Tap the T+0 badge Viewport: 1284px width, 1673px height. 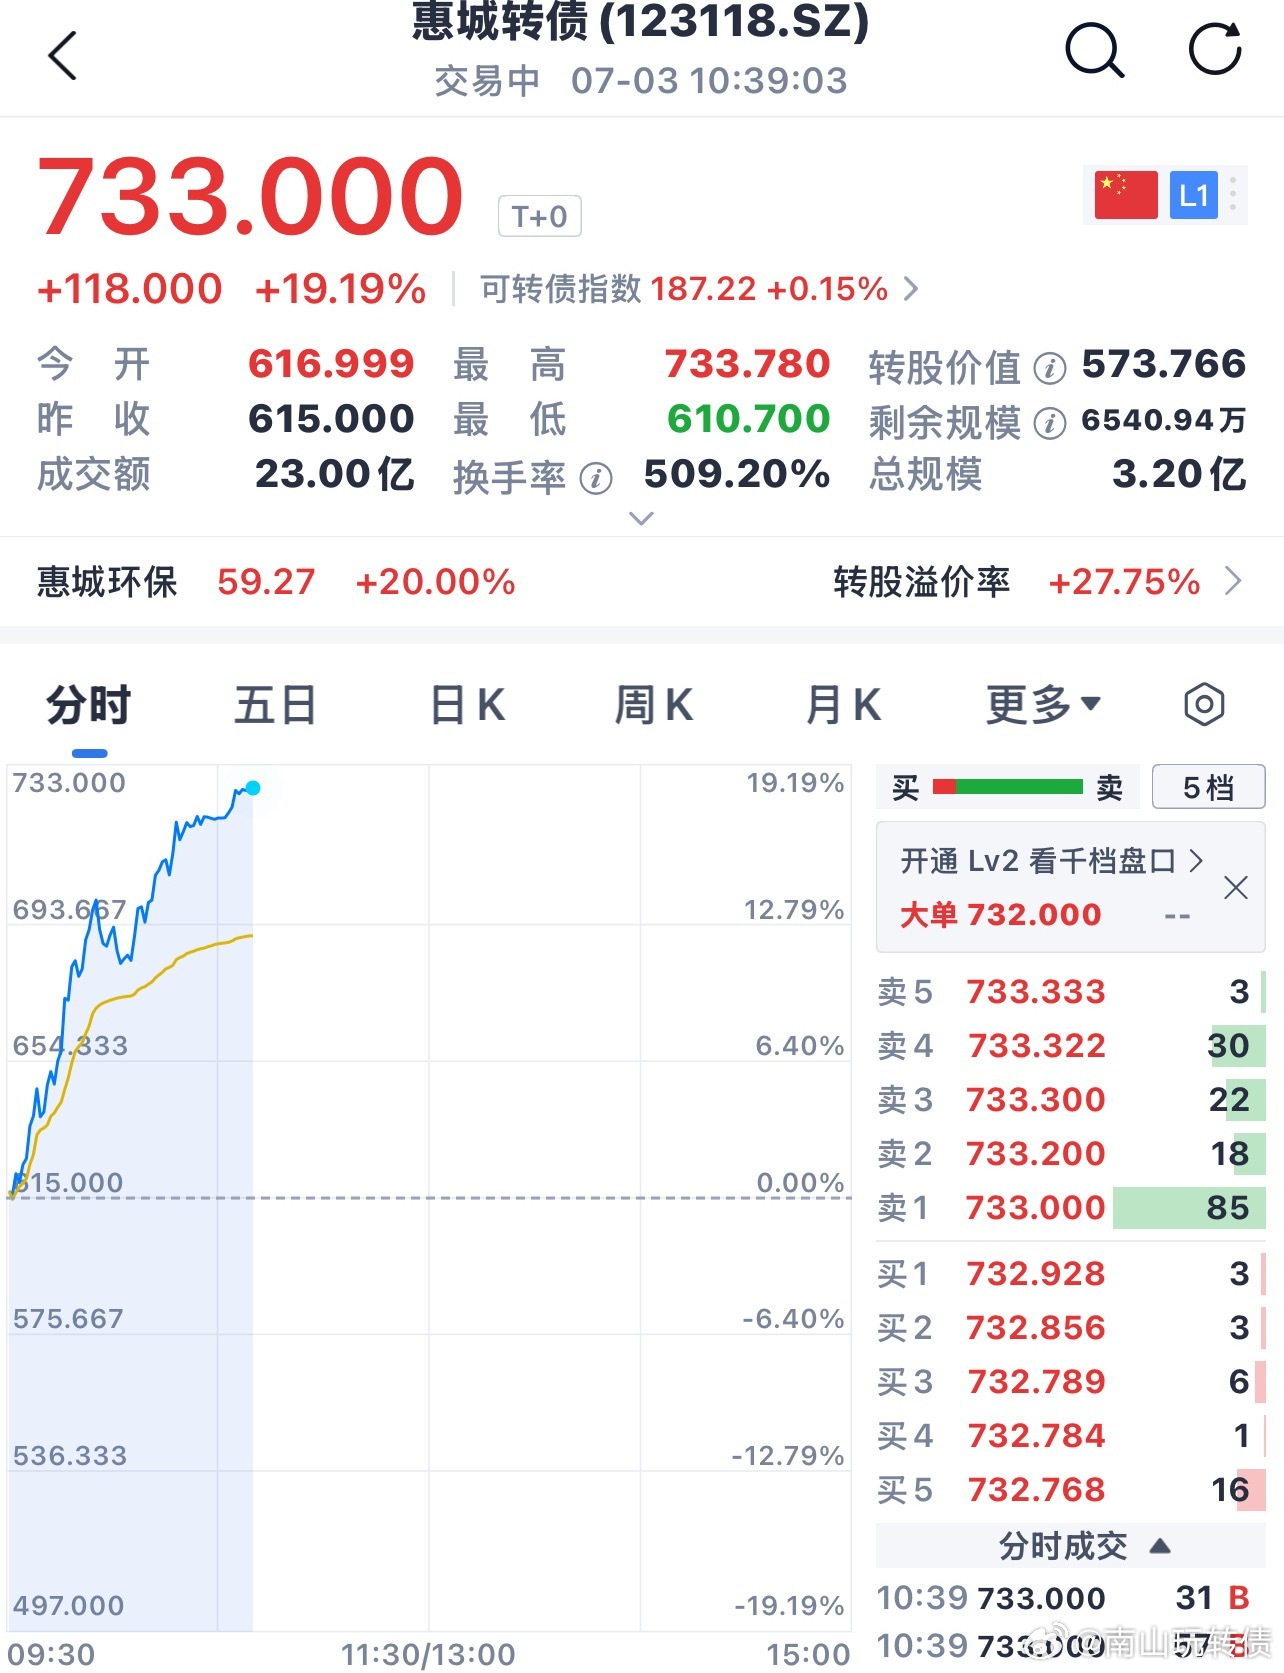[540, 216]
